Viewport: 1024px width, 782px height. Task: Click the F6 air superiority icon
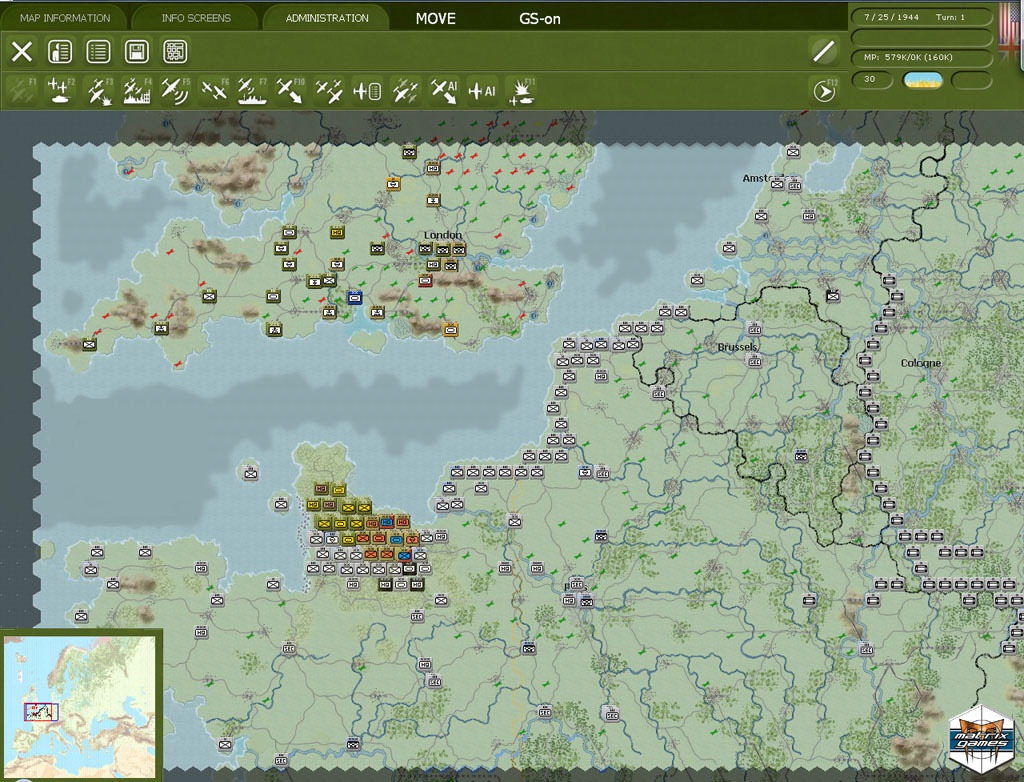pos(213,91)
